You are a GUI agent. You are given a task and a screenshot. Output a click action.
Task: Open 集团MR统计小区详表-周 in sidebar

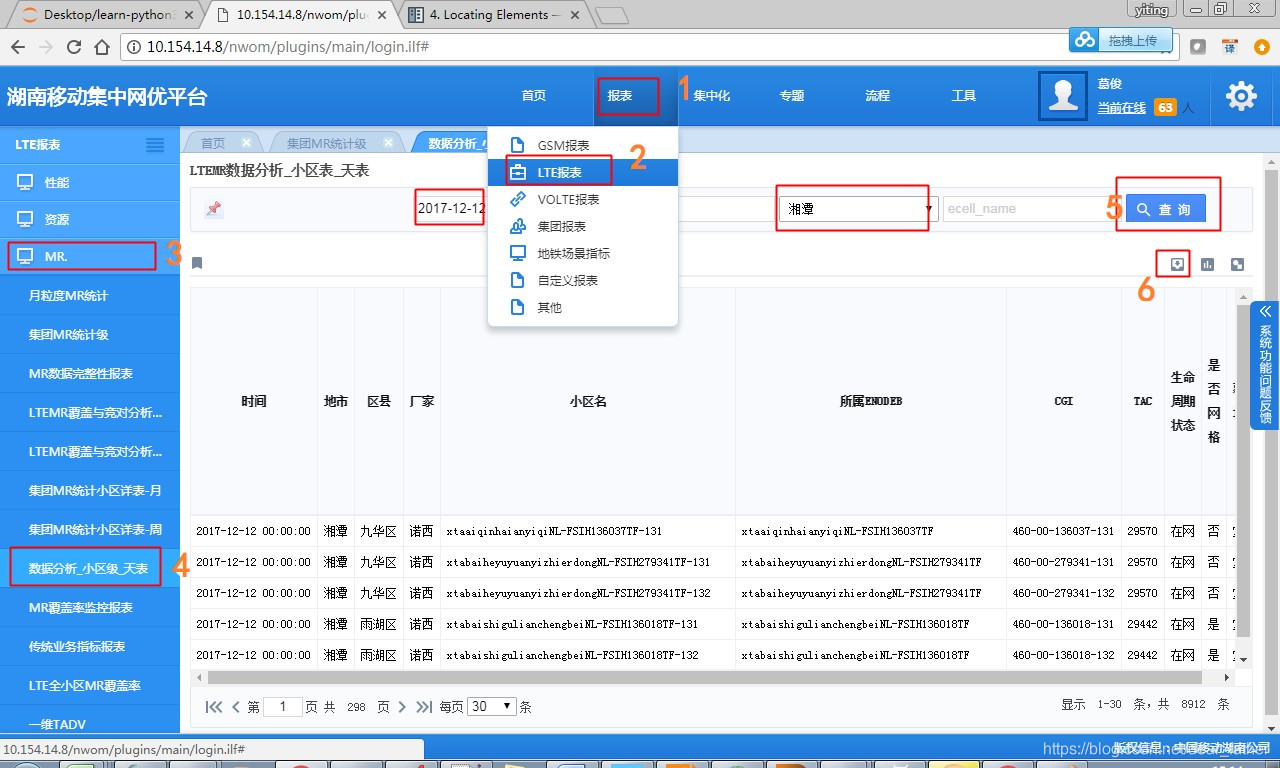pos(90,529)
